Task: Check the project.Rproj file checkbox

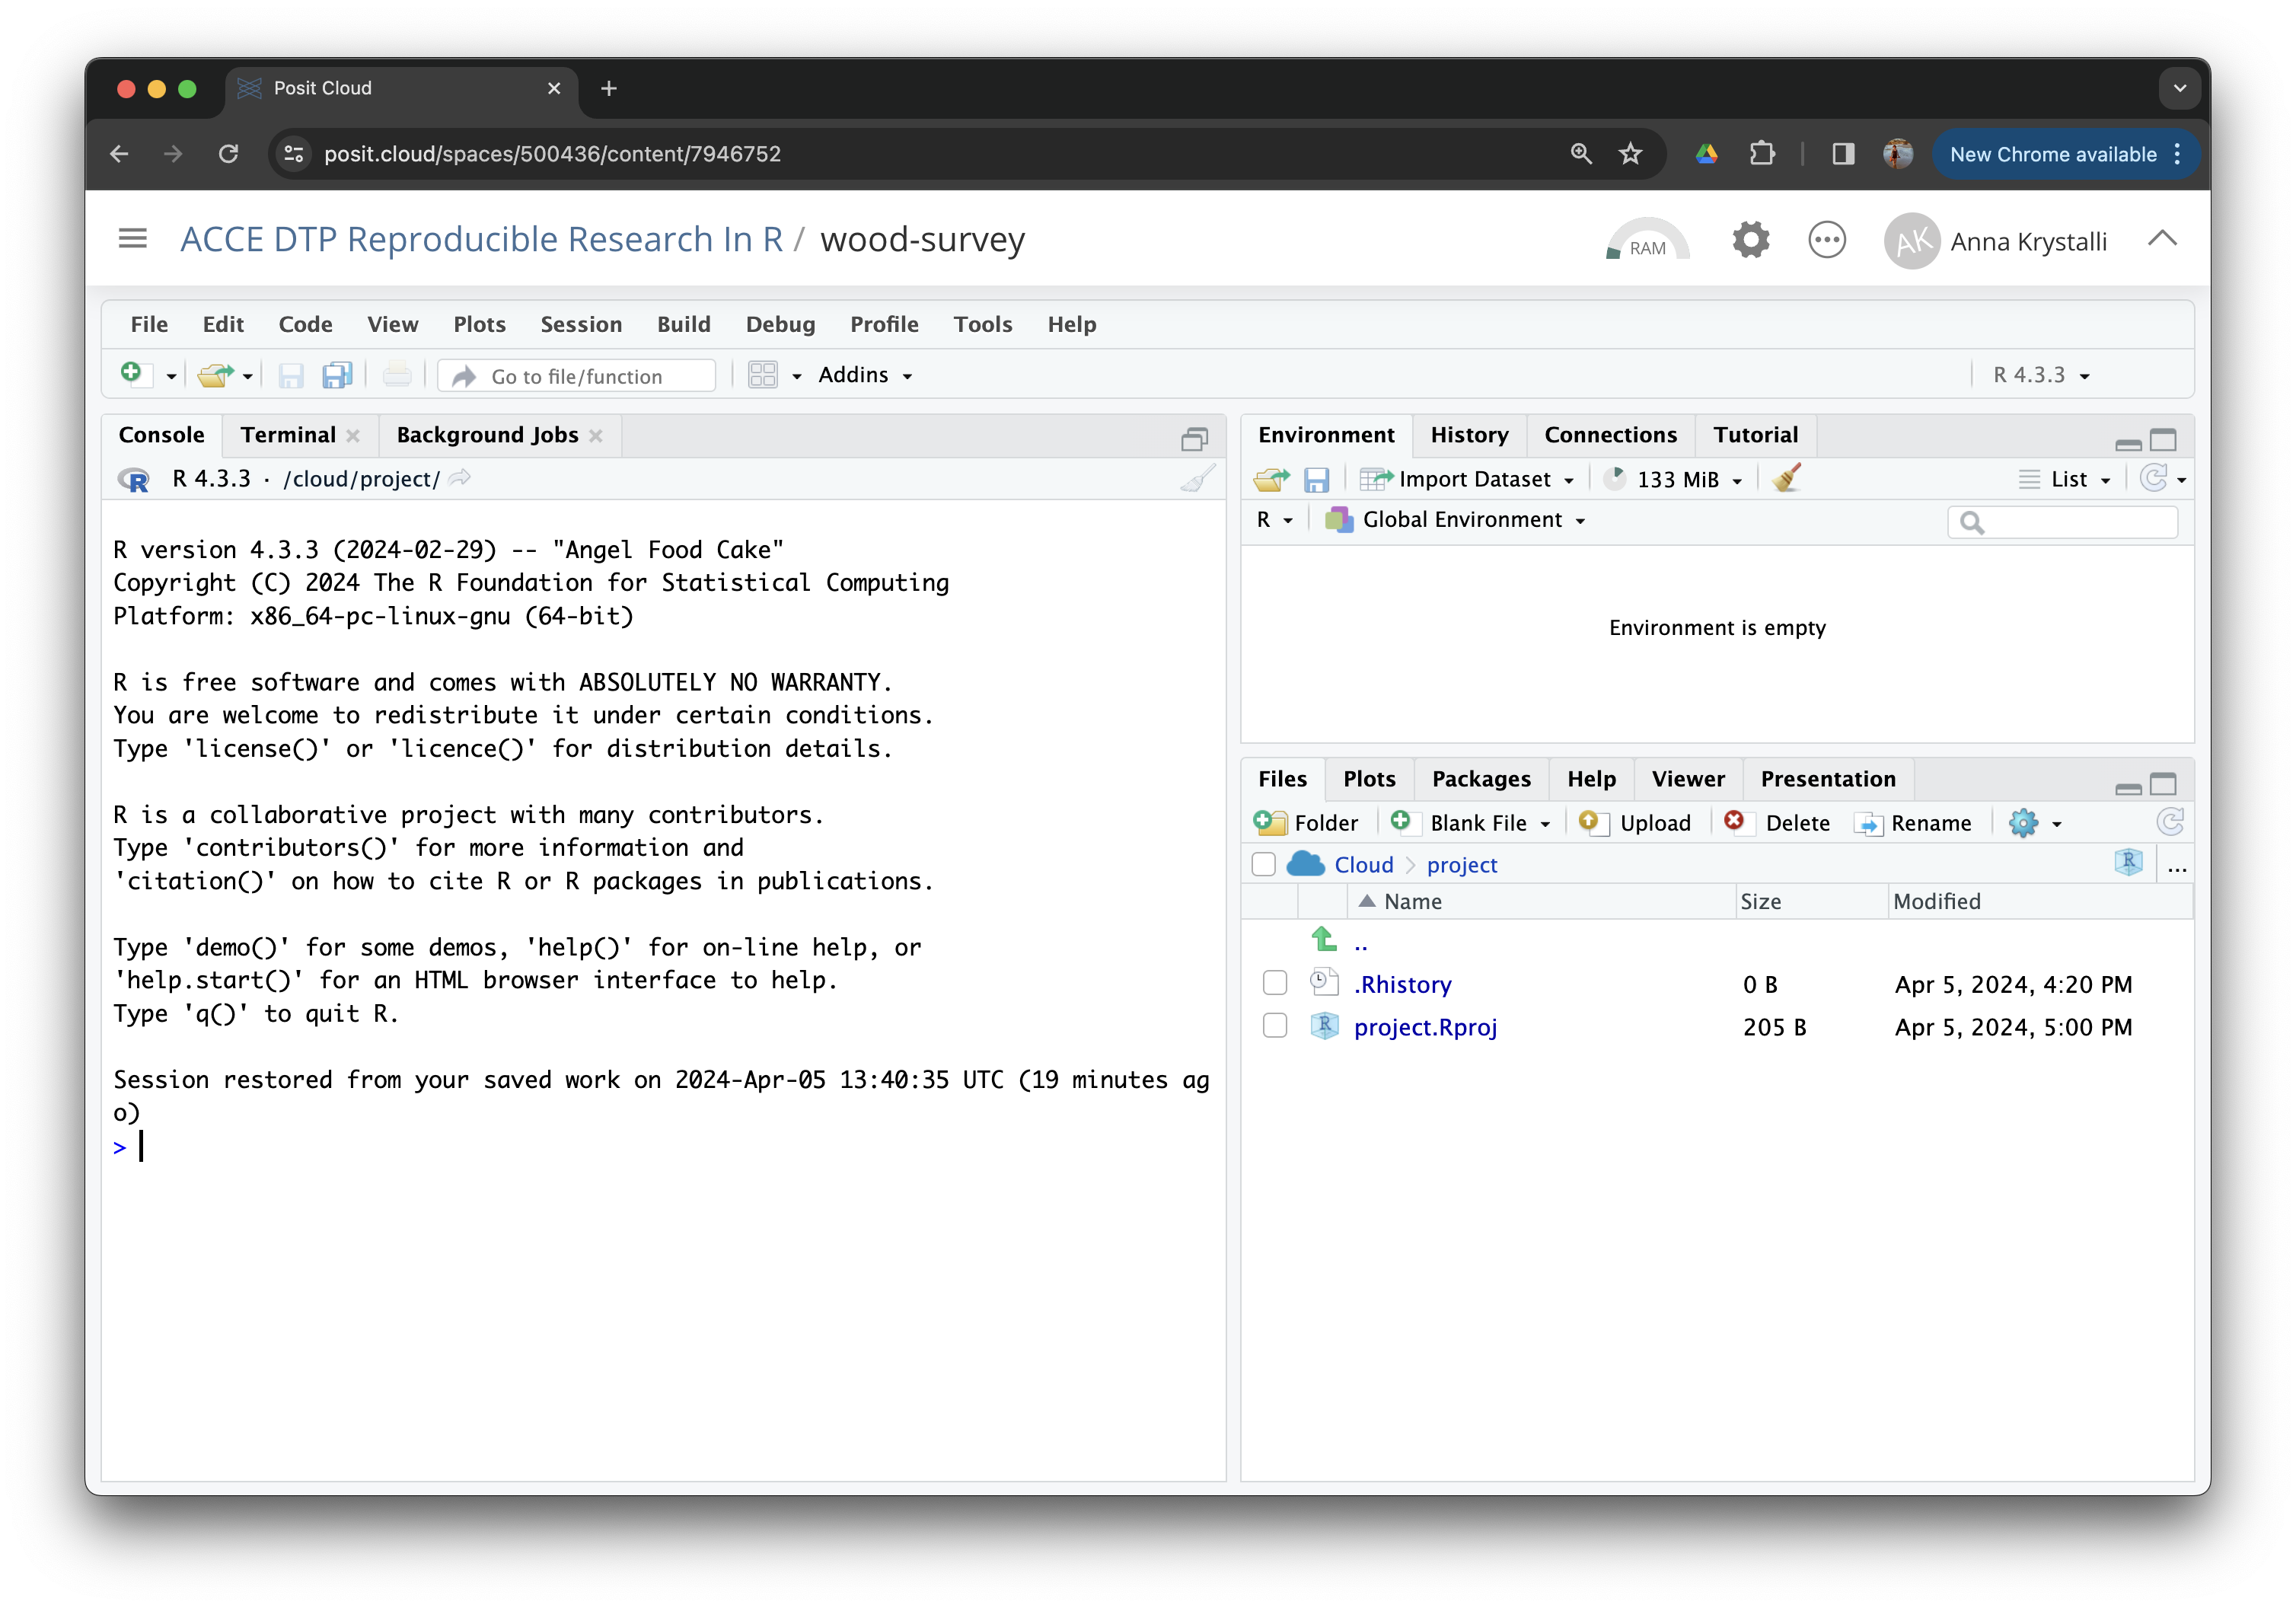Action: (x=1275, y=1026)
